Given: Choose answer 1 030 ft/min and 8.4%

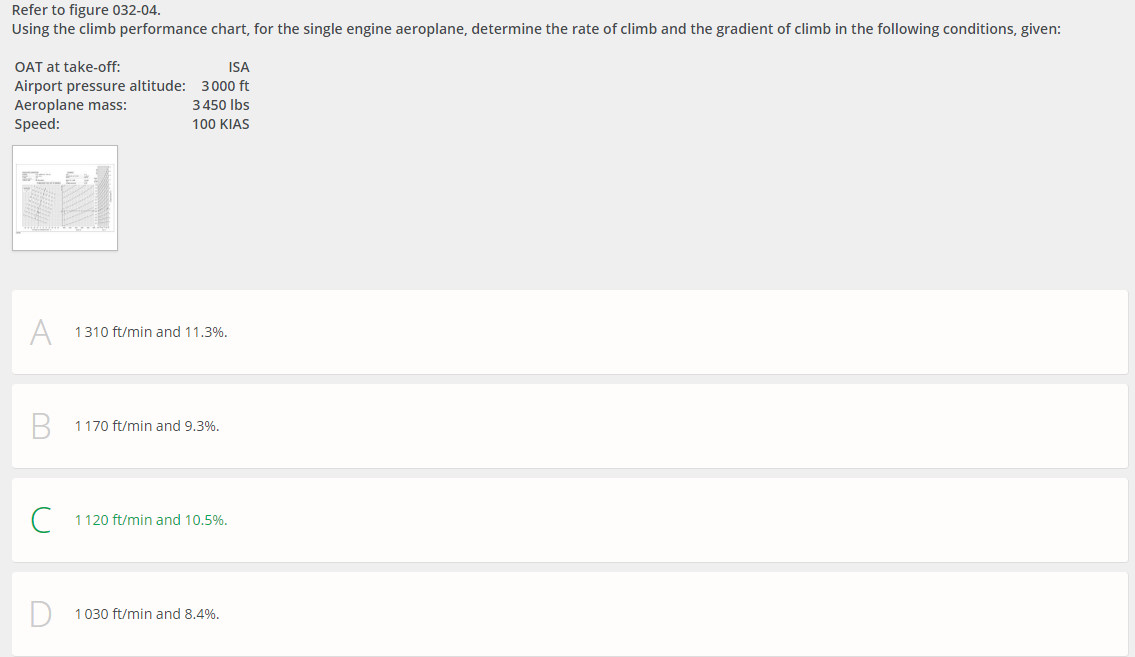Looking at the screenshot, I should point(147,614).
